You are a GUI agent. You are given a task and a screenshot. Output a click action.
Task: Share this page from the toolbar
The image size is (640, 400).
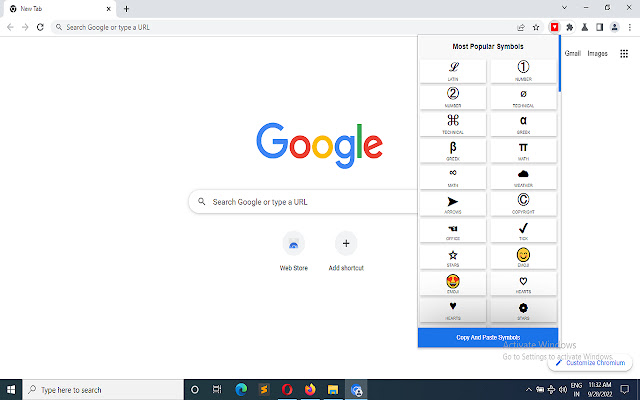click(x=521, y=27)
